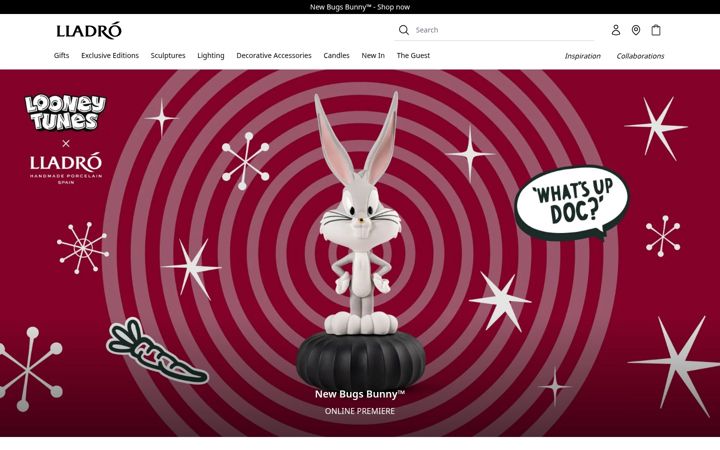Open the Candles menu

pos(336,56)
